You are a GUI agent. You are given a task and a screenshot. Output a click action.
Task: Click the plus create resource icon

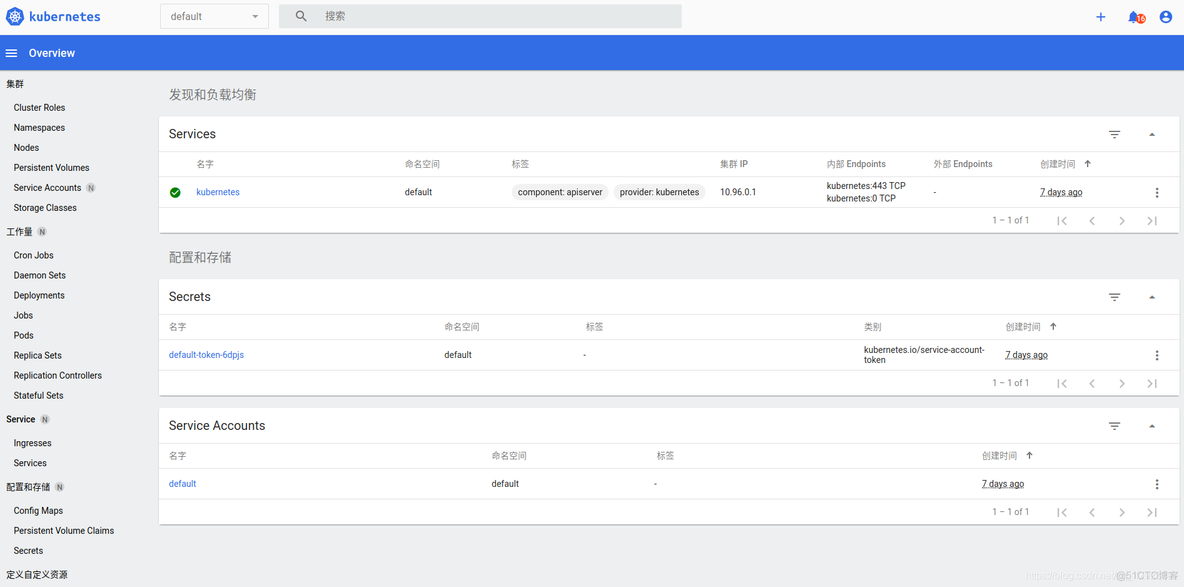1100,17
